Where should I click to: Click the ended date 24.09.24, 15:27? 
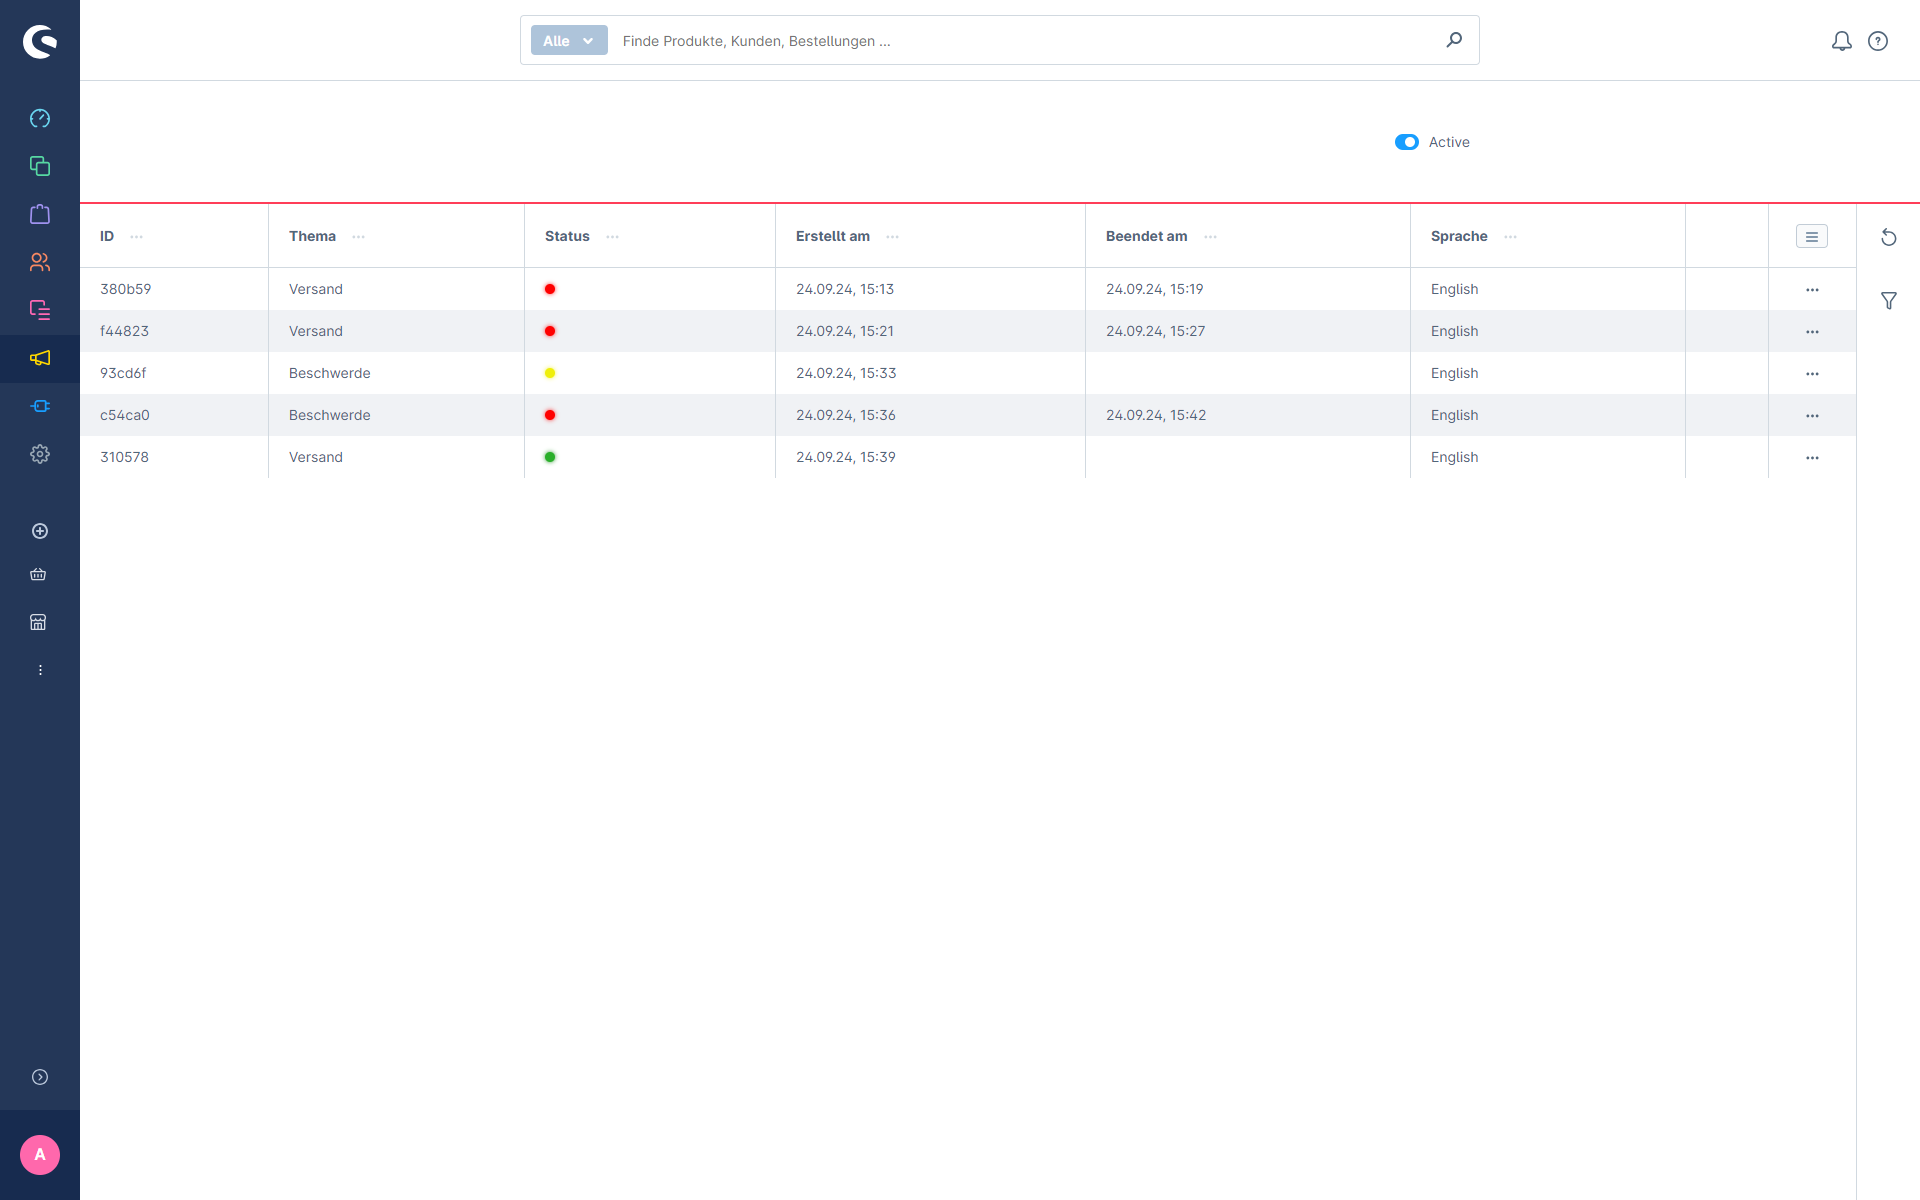coord(1155,331)
